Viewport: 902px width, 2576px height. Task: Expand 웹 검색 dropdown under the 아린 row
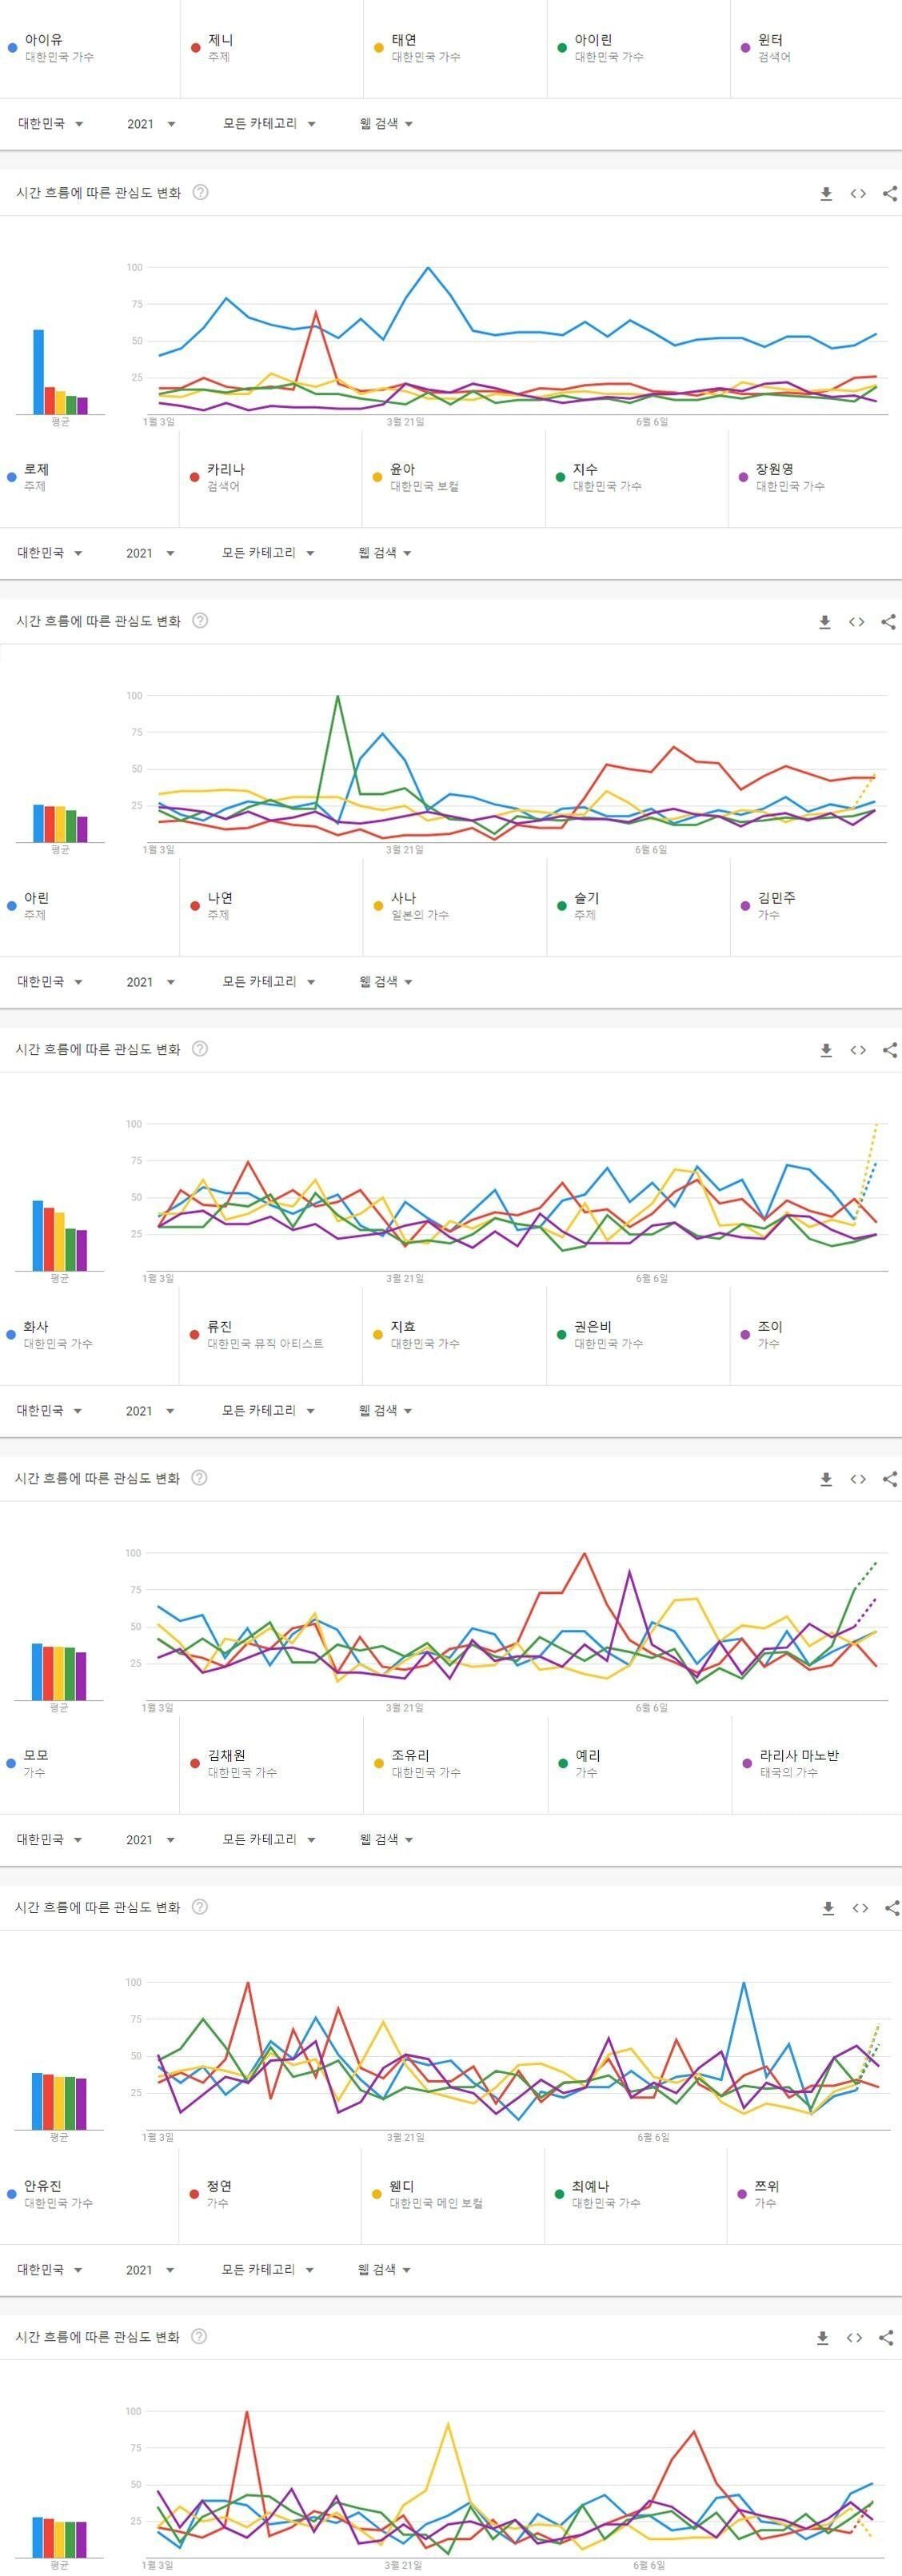tap(386, 982)
